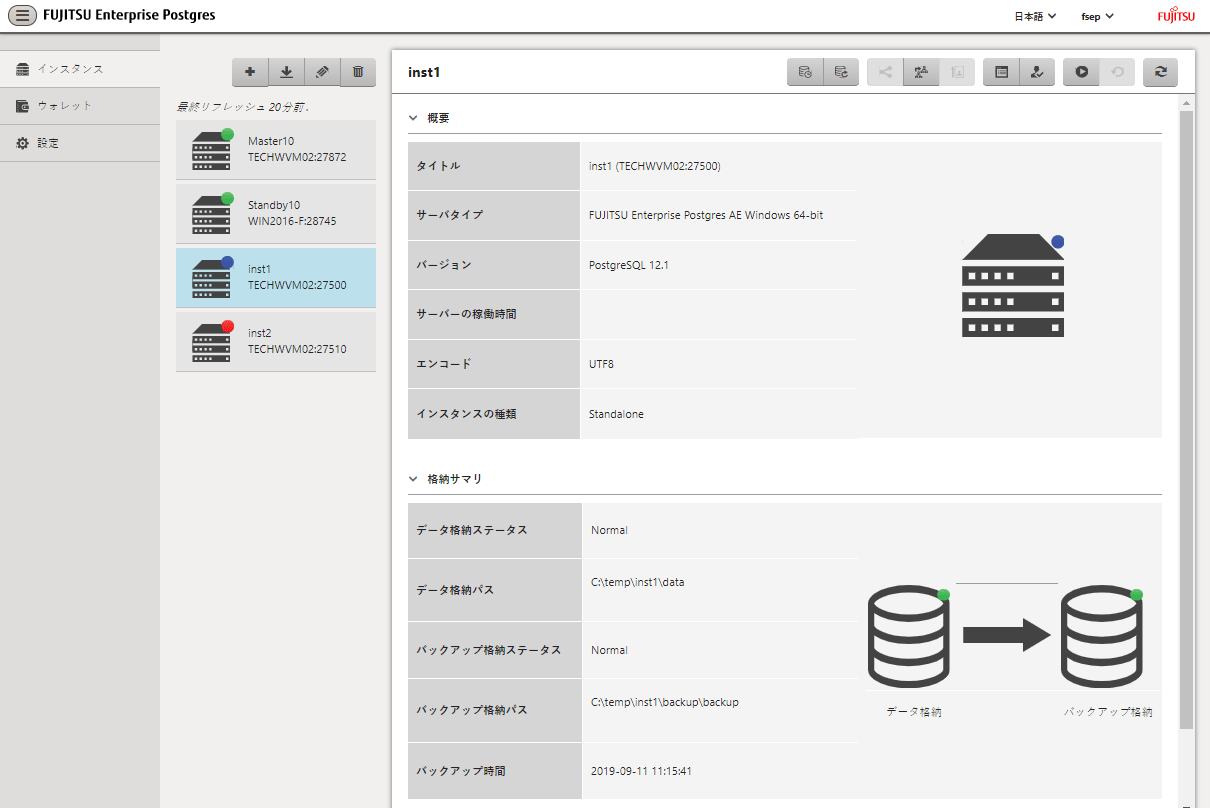Click the configuration window icon
Image resolution: width=1210 pixels, height=808 pixels.
pyautogui.click(x=1001, y=72)
